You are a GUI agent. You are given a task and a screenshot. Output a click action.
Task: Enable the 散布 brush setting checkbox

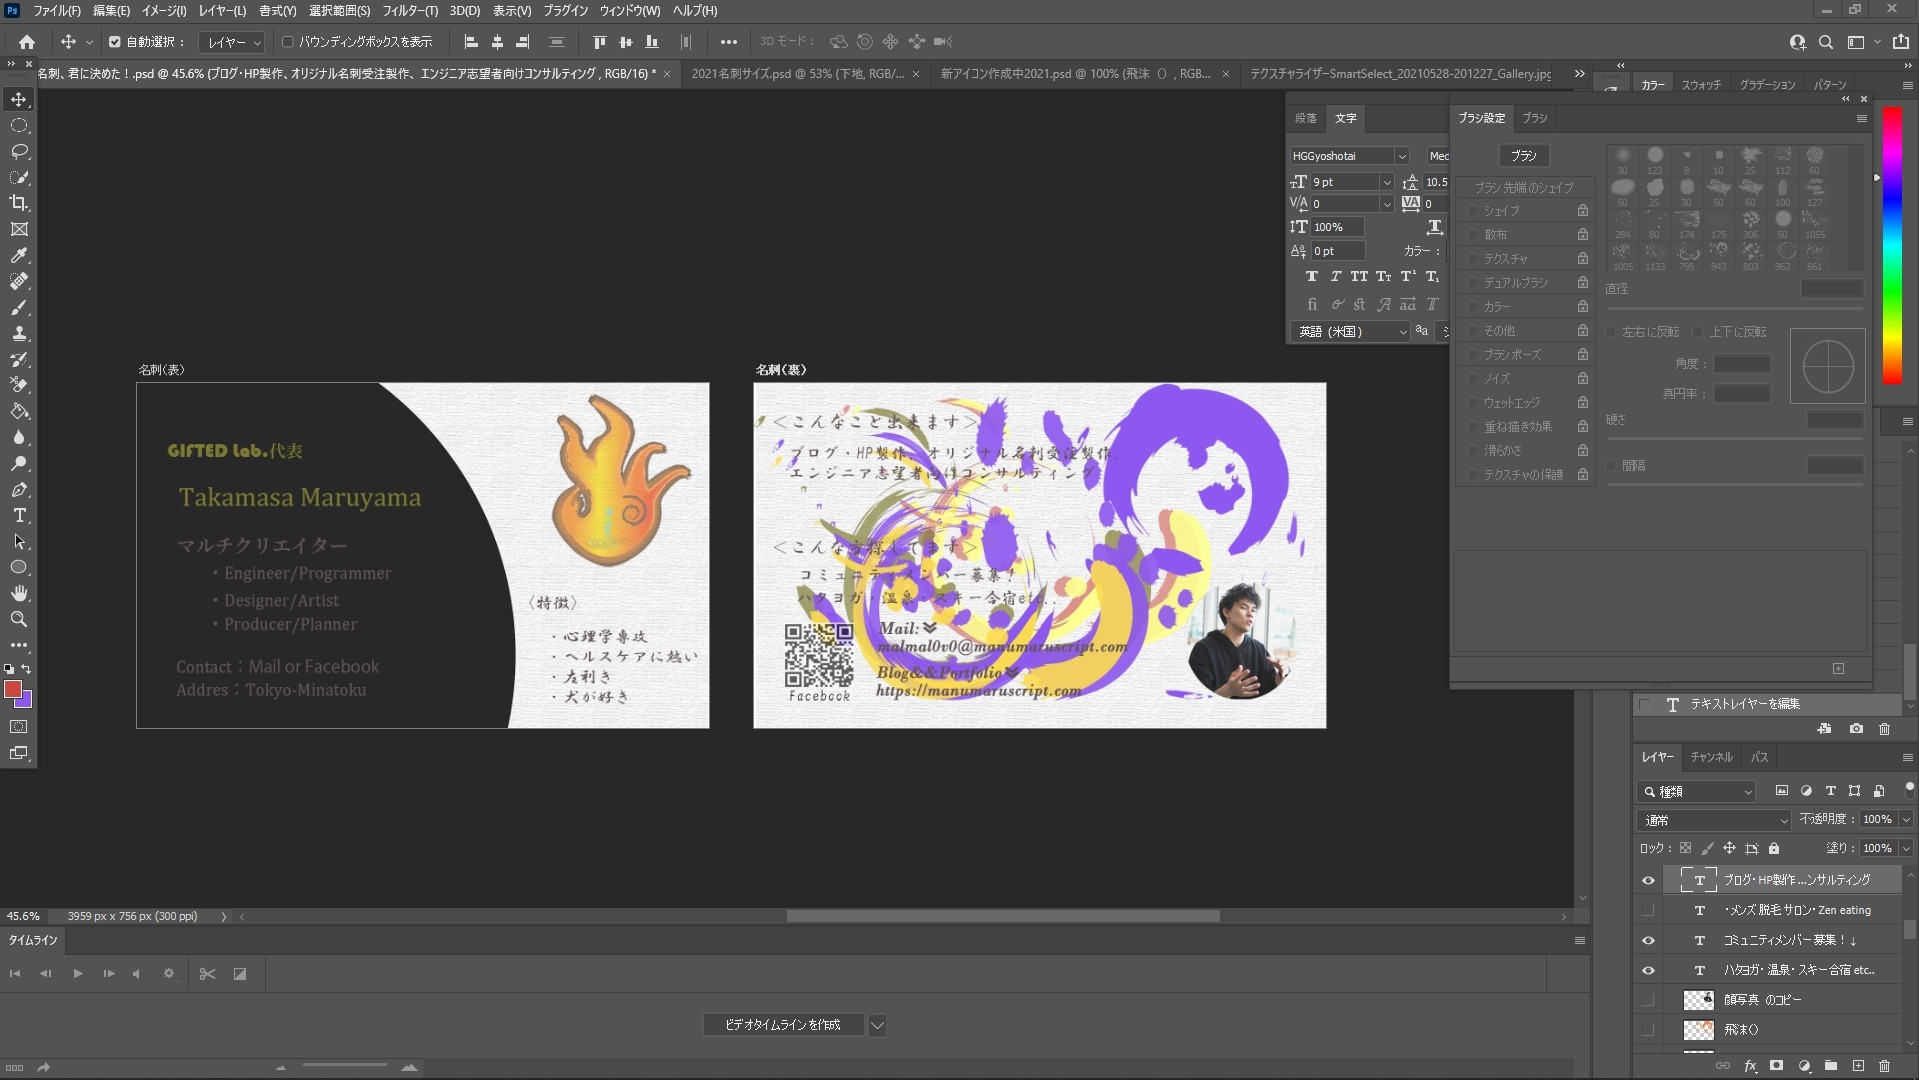click(1472, 235)
